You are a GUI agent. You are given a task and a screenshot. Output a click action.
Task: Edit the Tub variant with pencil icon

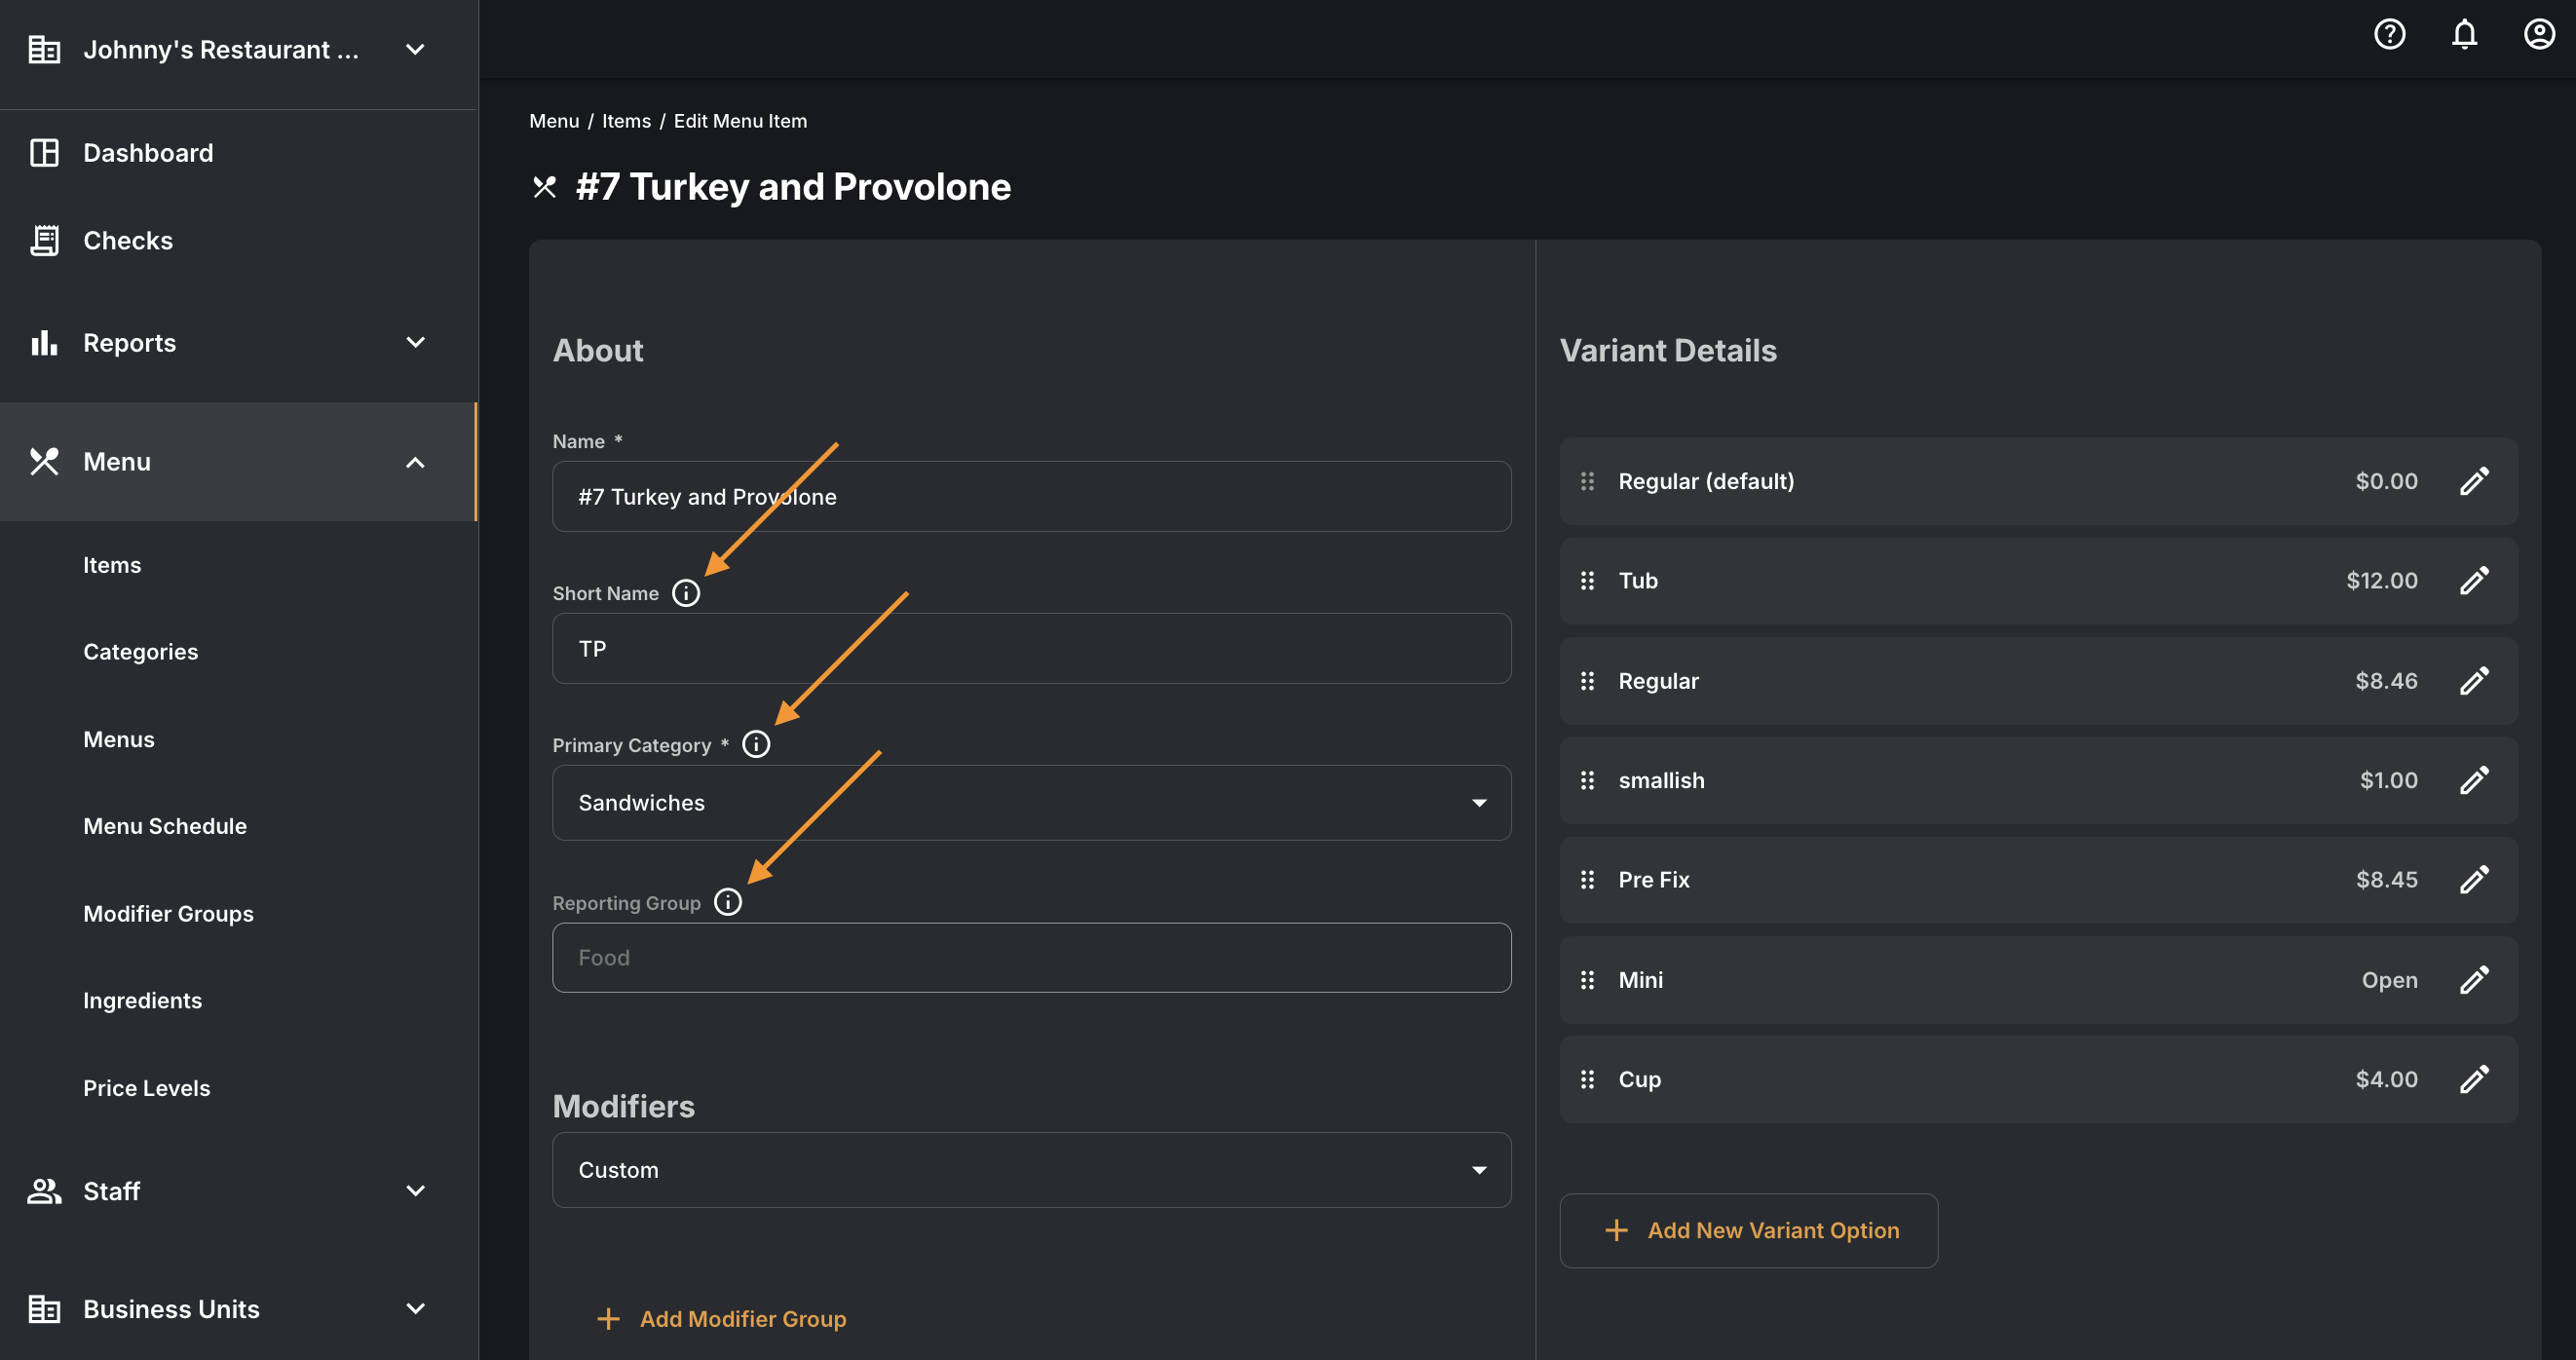[x=2474, y=581]
